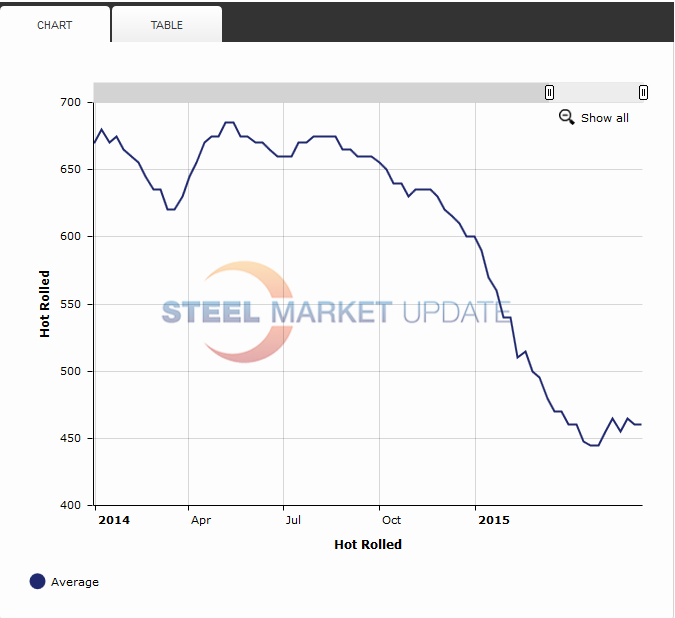Click the right scrollbar grip handle
This screenshot has width=675, height=618.
click(x=643, y=92)
